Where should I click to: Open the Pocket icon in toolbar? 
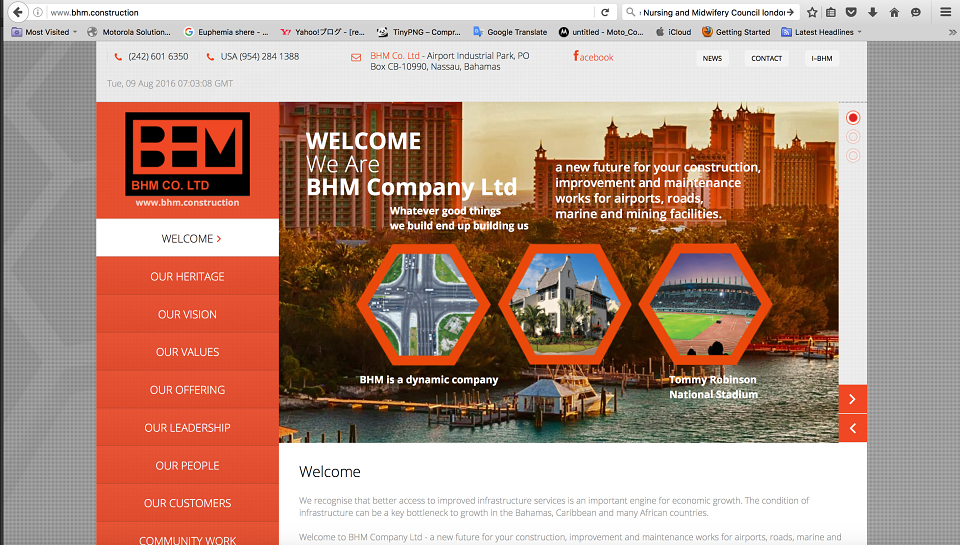[x=851, y=12]
